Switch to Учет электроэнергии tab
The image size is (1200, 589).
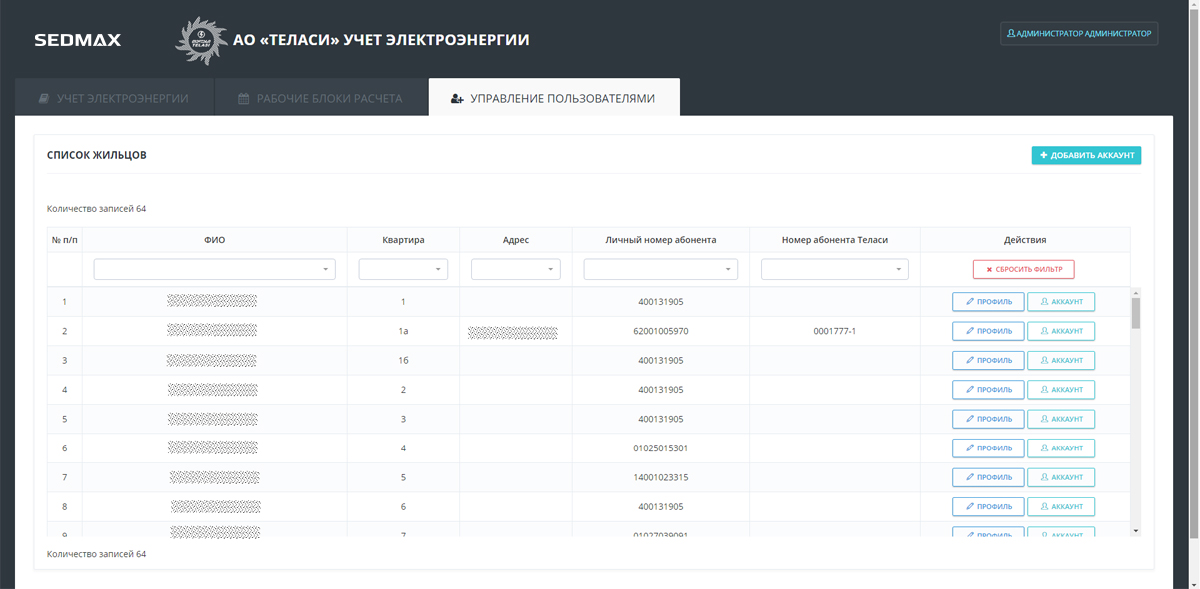(113, 99)
